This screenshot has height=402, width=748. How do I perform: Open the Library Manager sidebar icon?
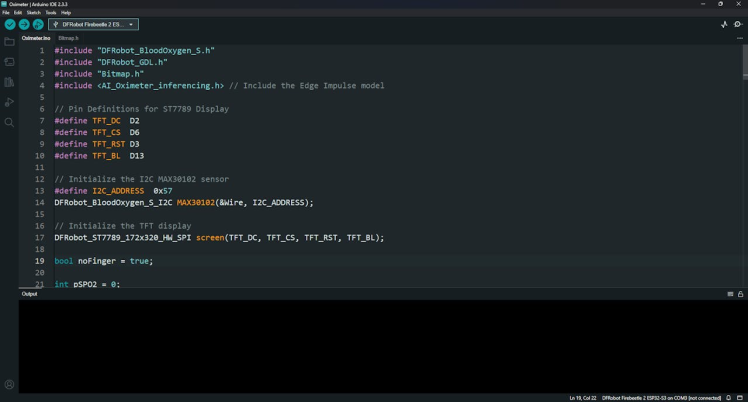coord(10,82)
